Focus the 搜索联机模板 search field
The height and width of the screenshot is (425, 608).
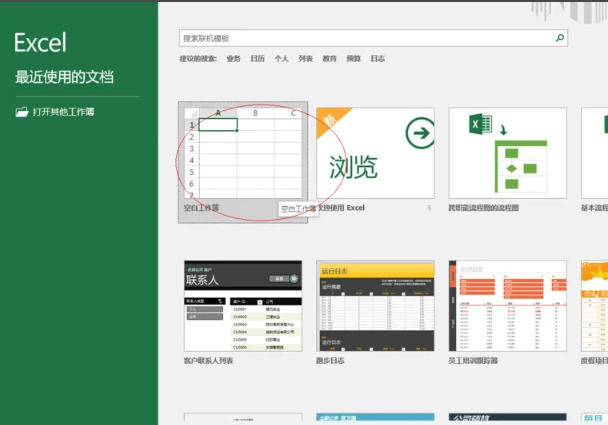pyautogui.click(x=373, y=38)
